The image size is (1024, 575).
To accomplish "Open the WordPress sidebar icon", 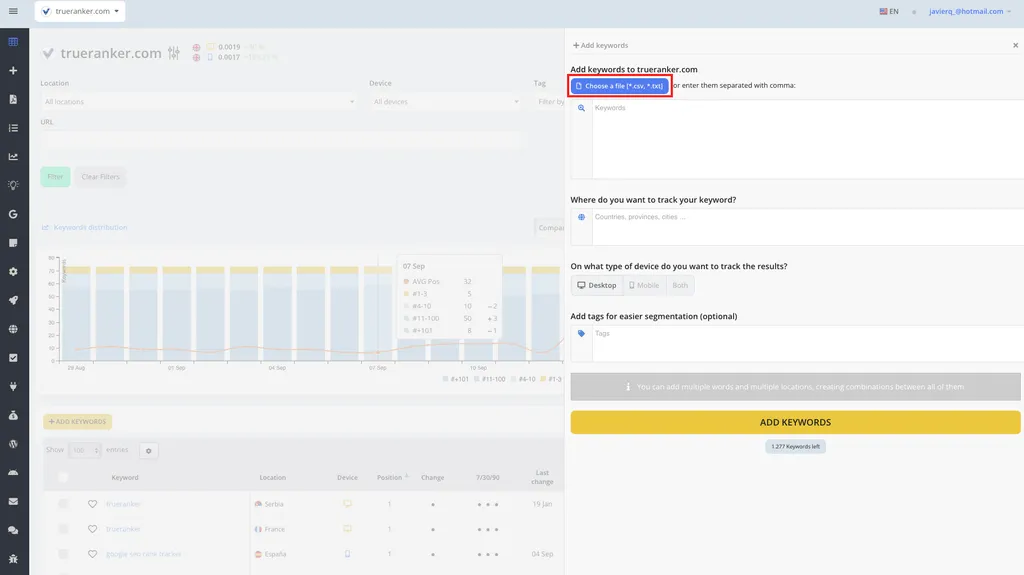I will click(13, 444).
